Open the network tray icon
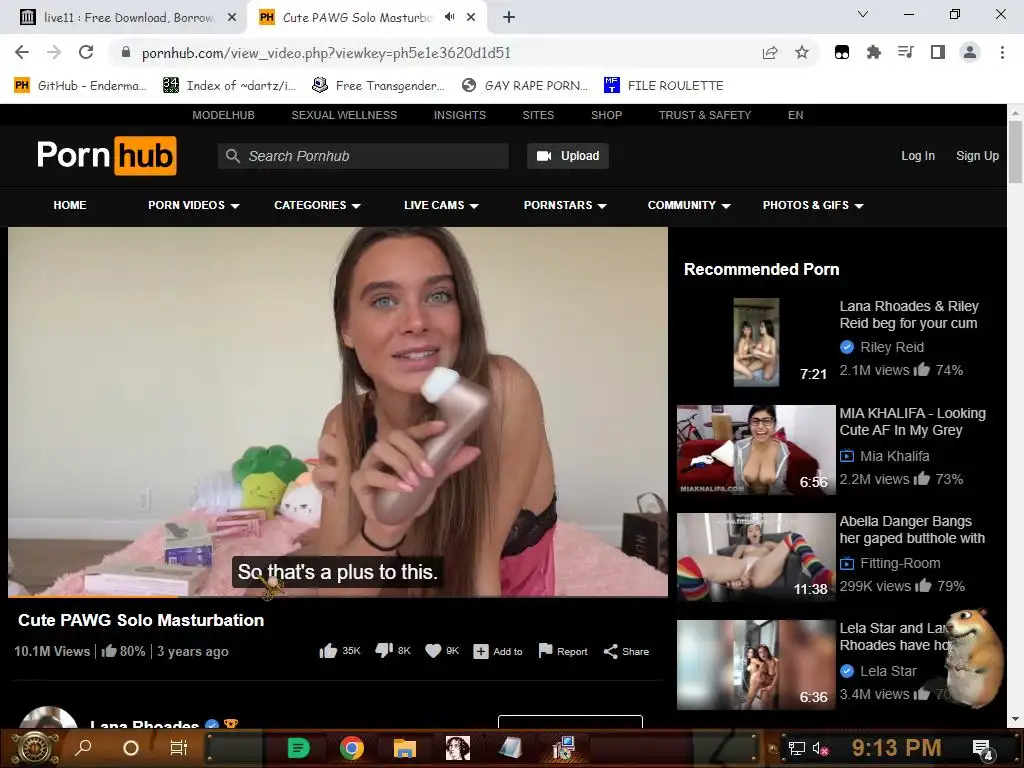This screenshot has height=768, width=1024. coord(797,748)
